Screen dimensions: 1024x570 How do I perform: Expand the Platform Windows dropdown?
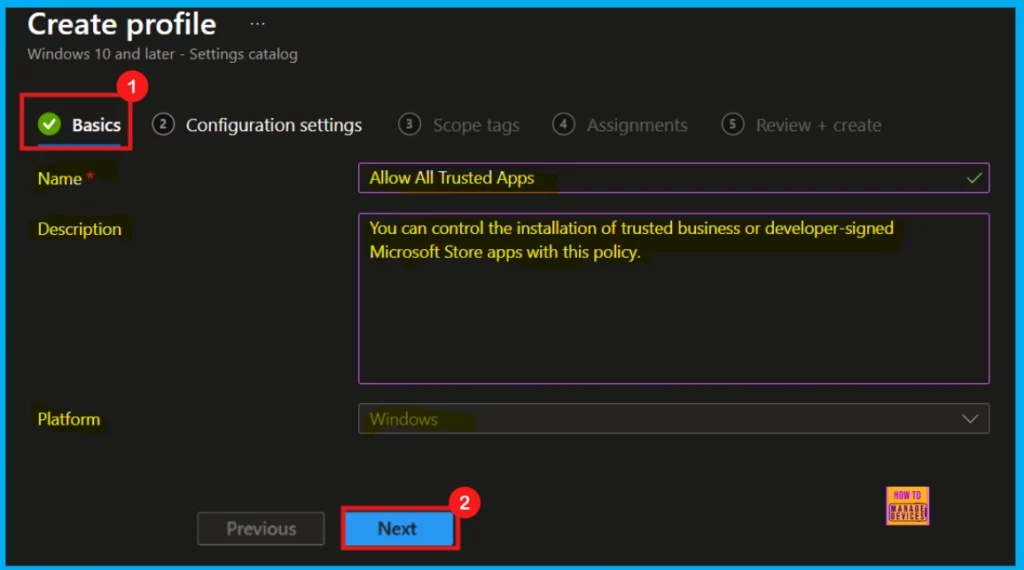click(673, 419)
